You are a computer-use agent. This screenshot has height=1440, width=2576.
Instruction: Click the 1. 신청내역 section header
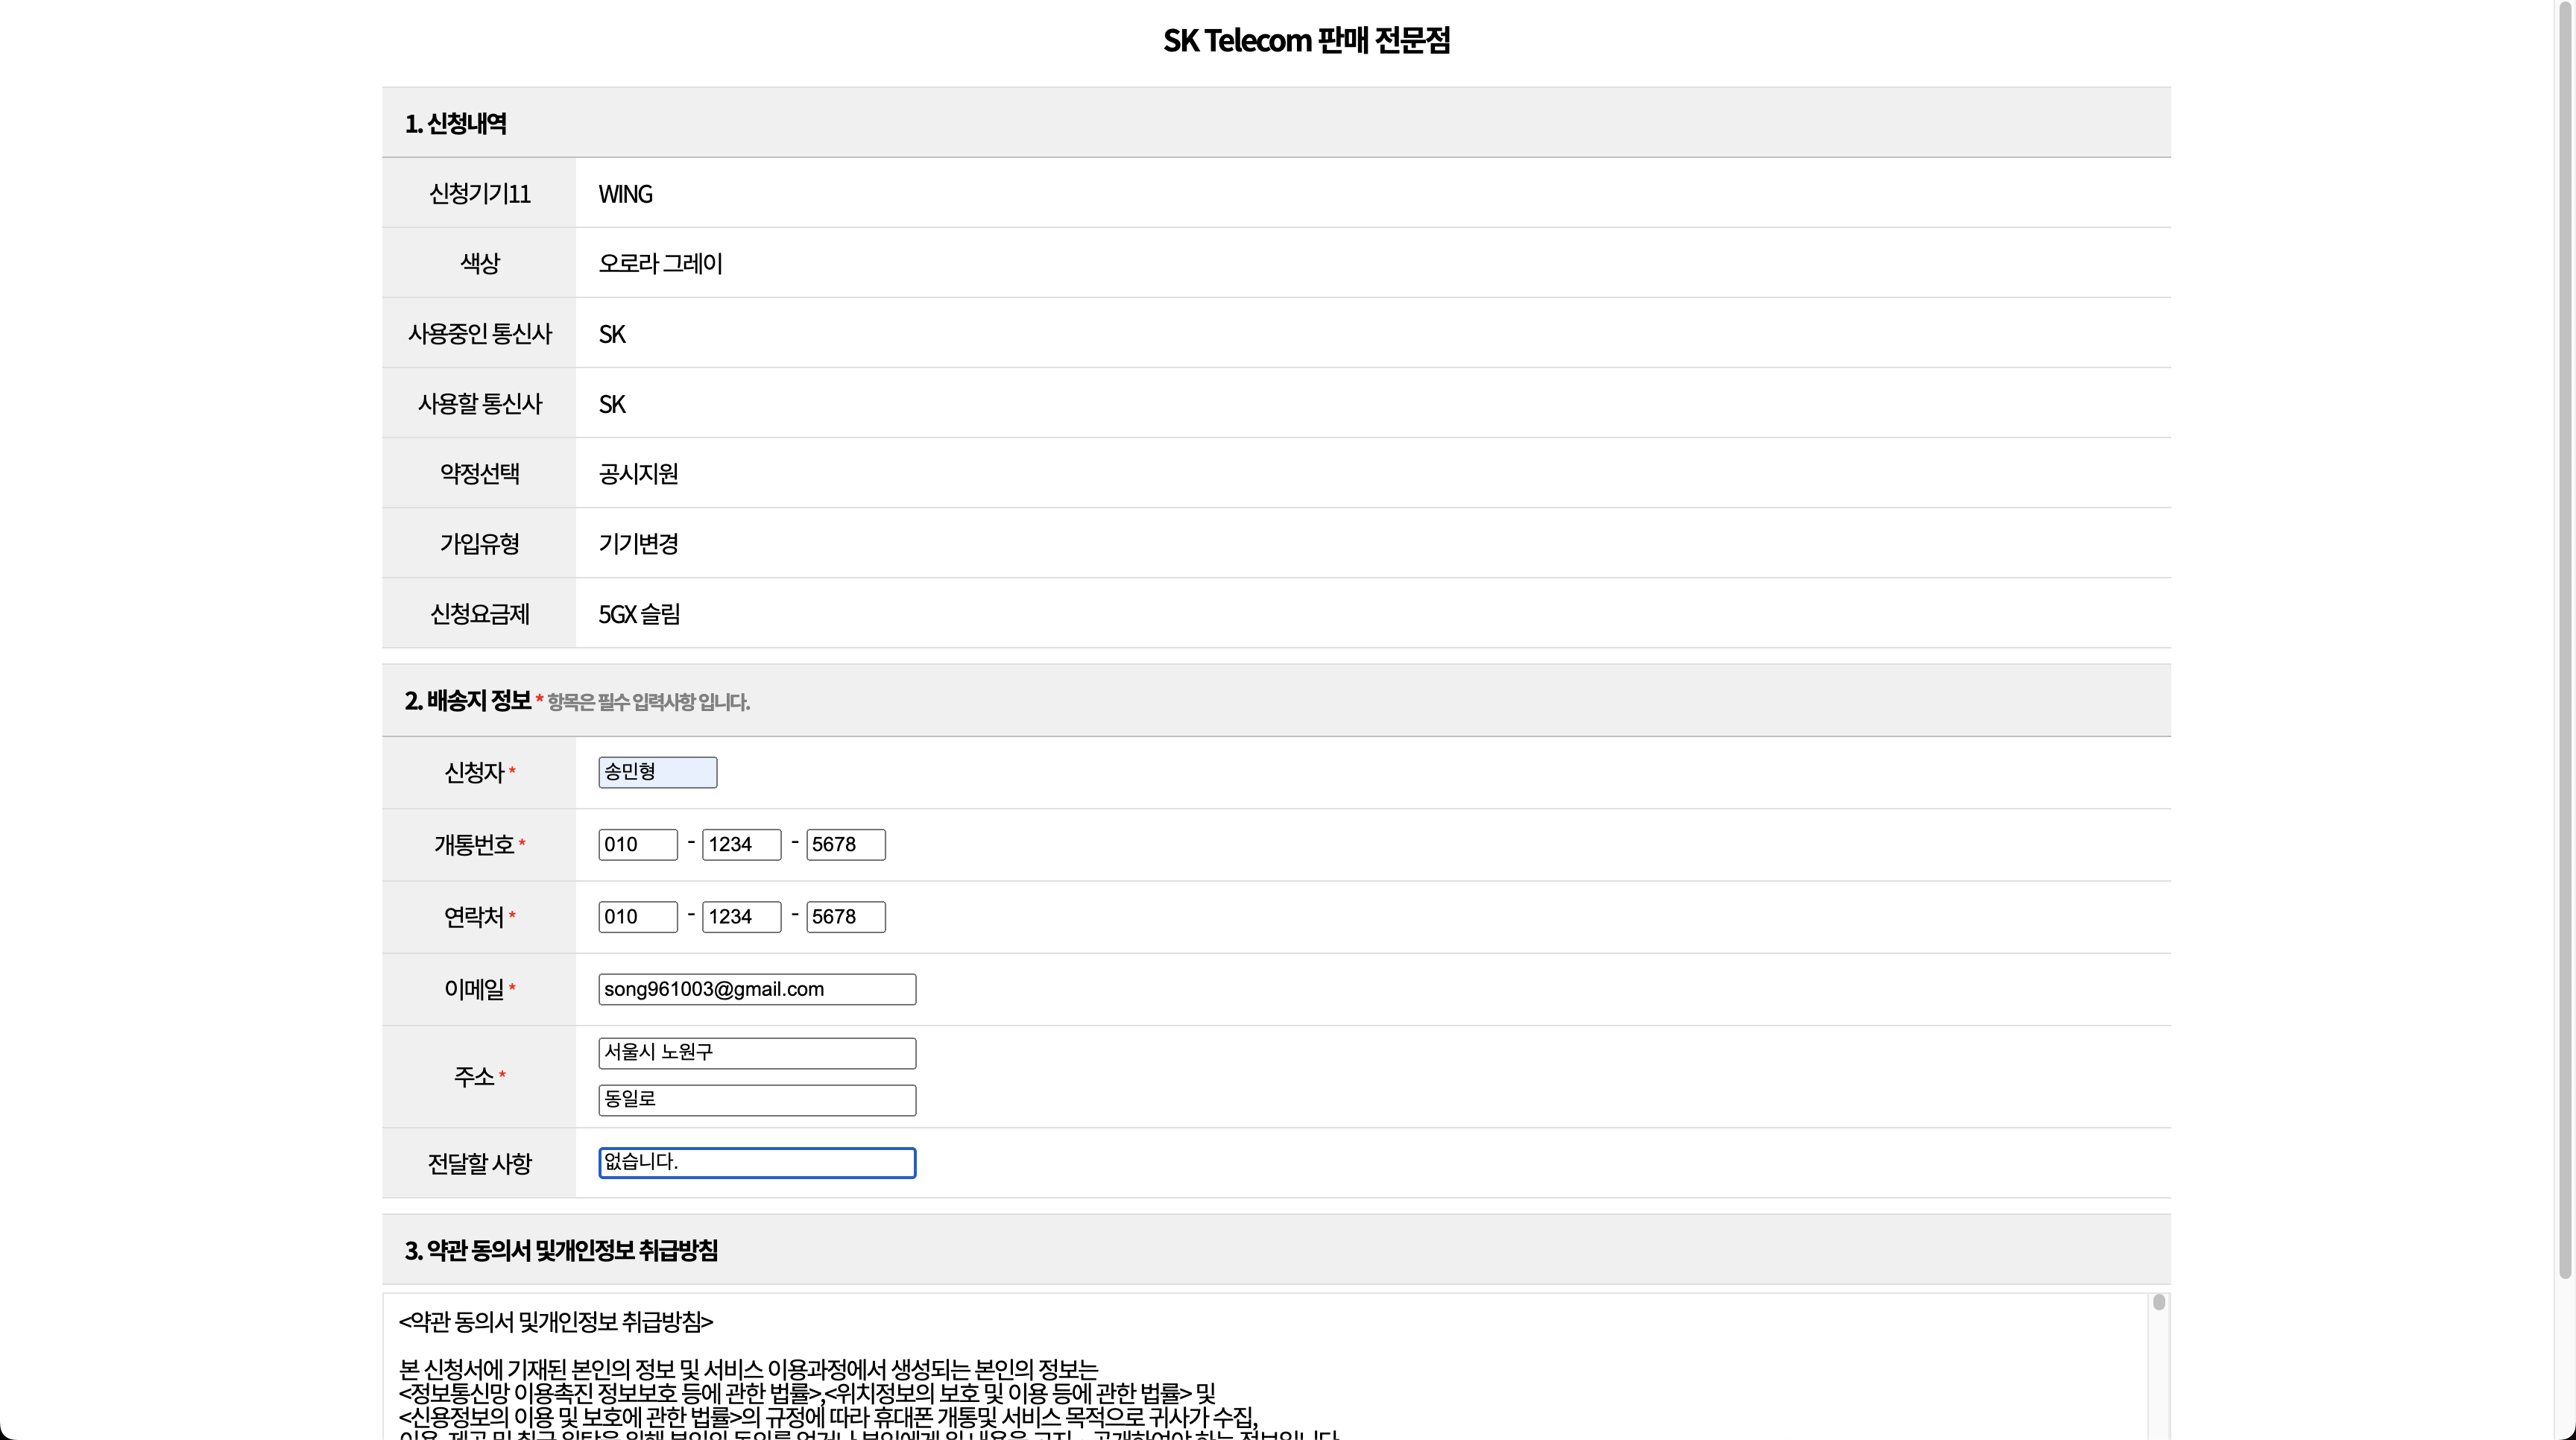coord(456,122)
